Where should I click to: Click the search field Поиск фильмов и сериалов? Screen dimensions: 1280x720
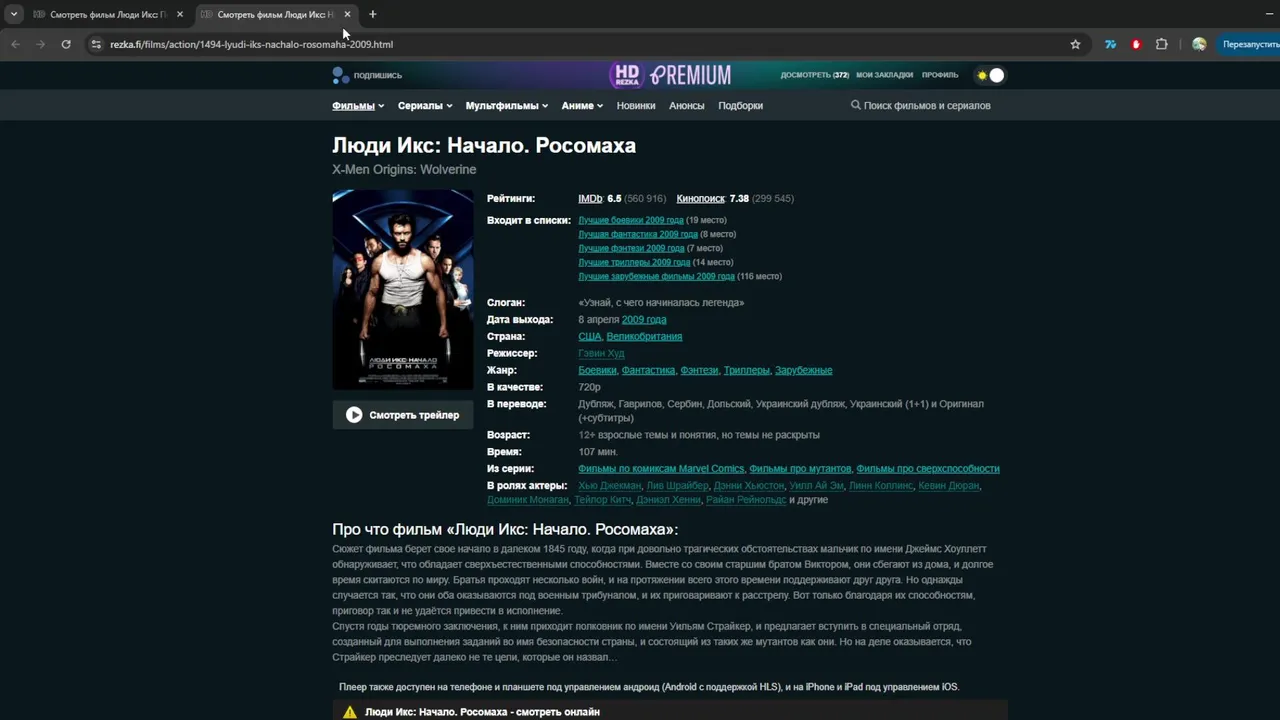pos(921,106)
